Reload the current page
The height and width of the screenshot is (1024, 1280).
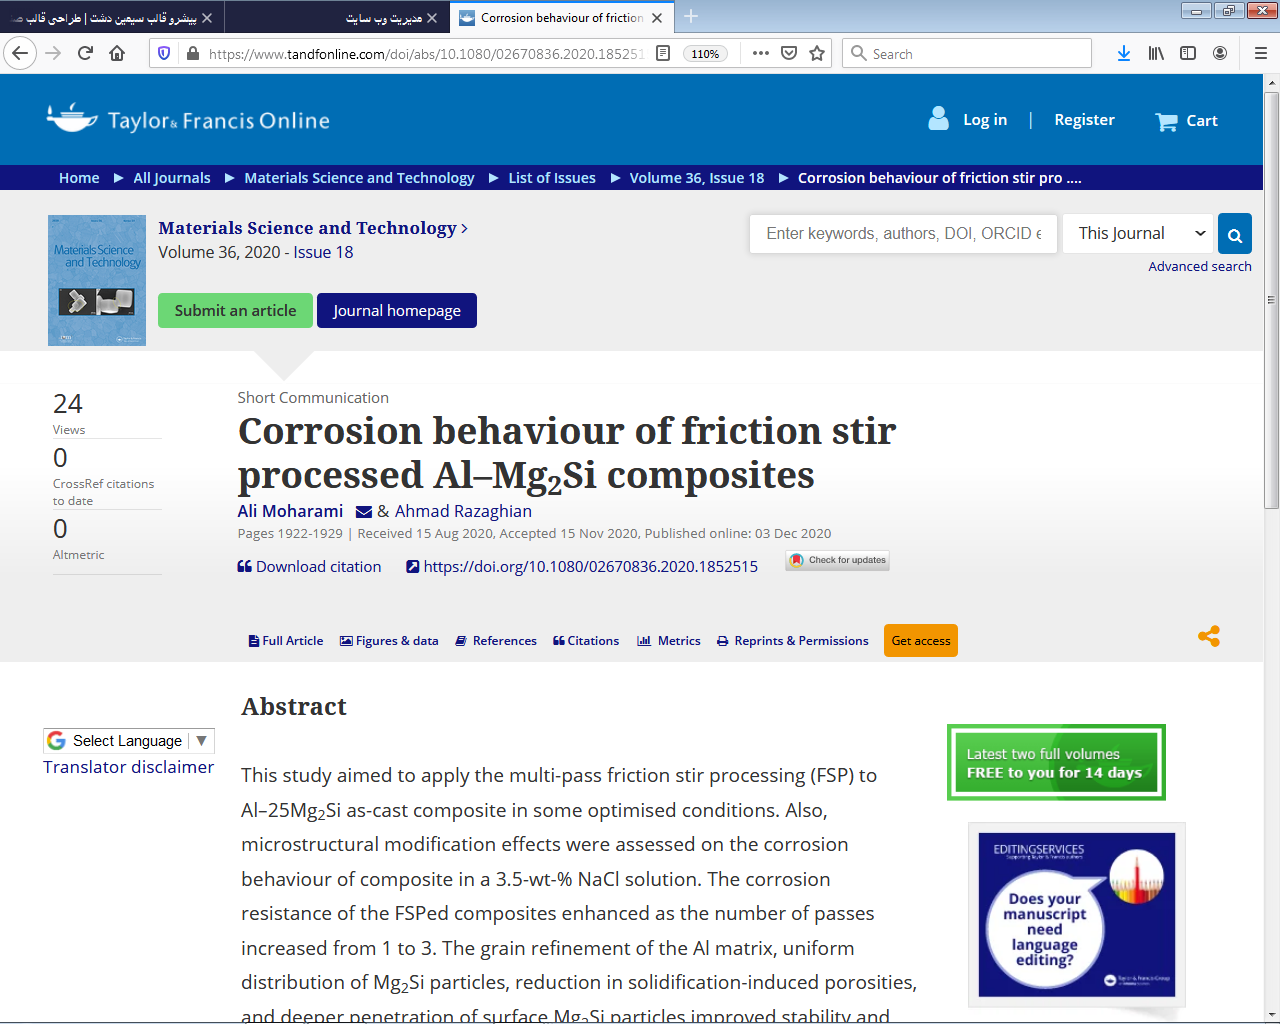coord(85,53)
